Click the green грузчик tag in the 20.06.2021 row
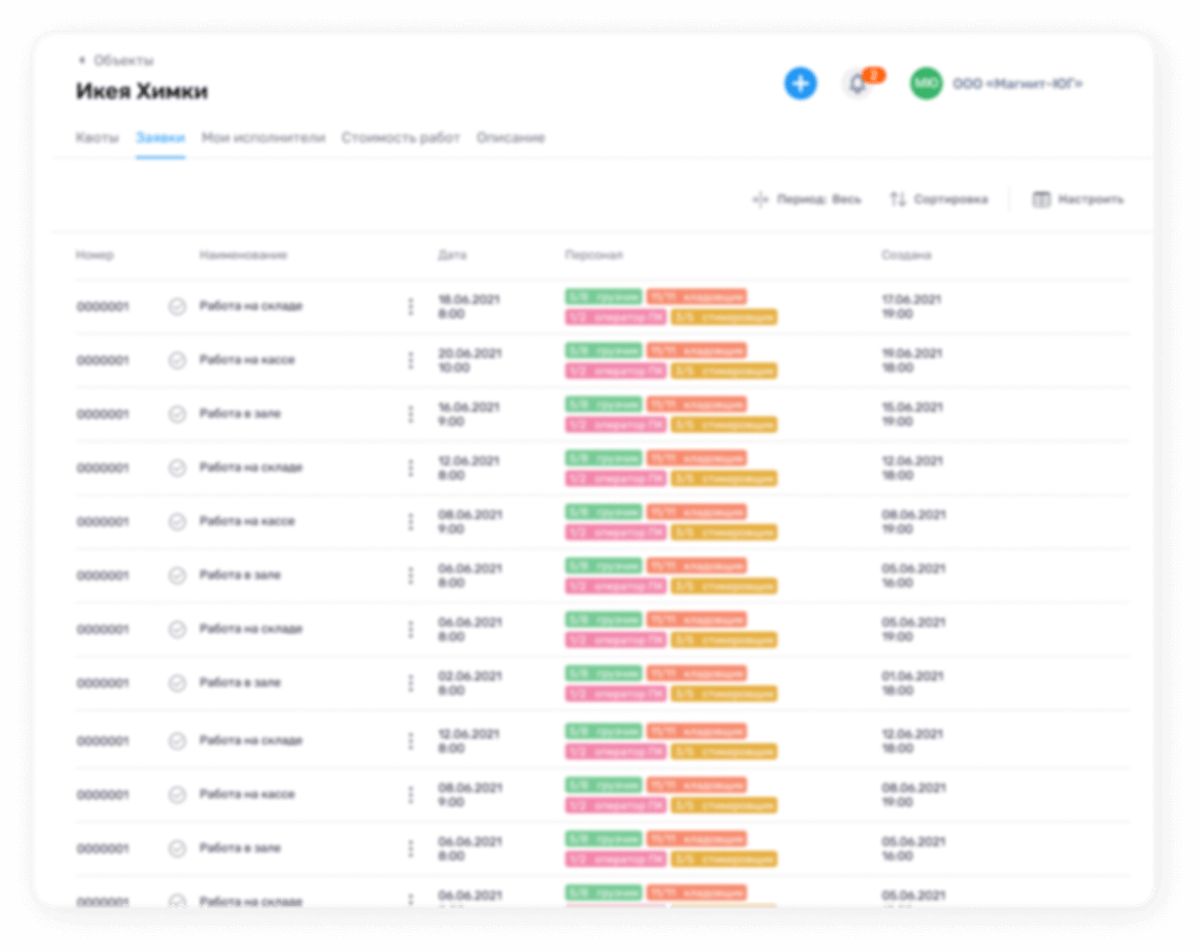Viewport: 1200px width, 952px height. pyautogui.click(x=603, y=351)
